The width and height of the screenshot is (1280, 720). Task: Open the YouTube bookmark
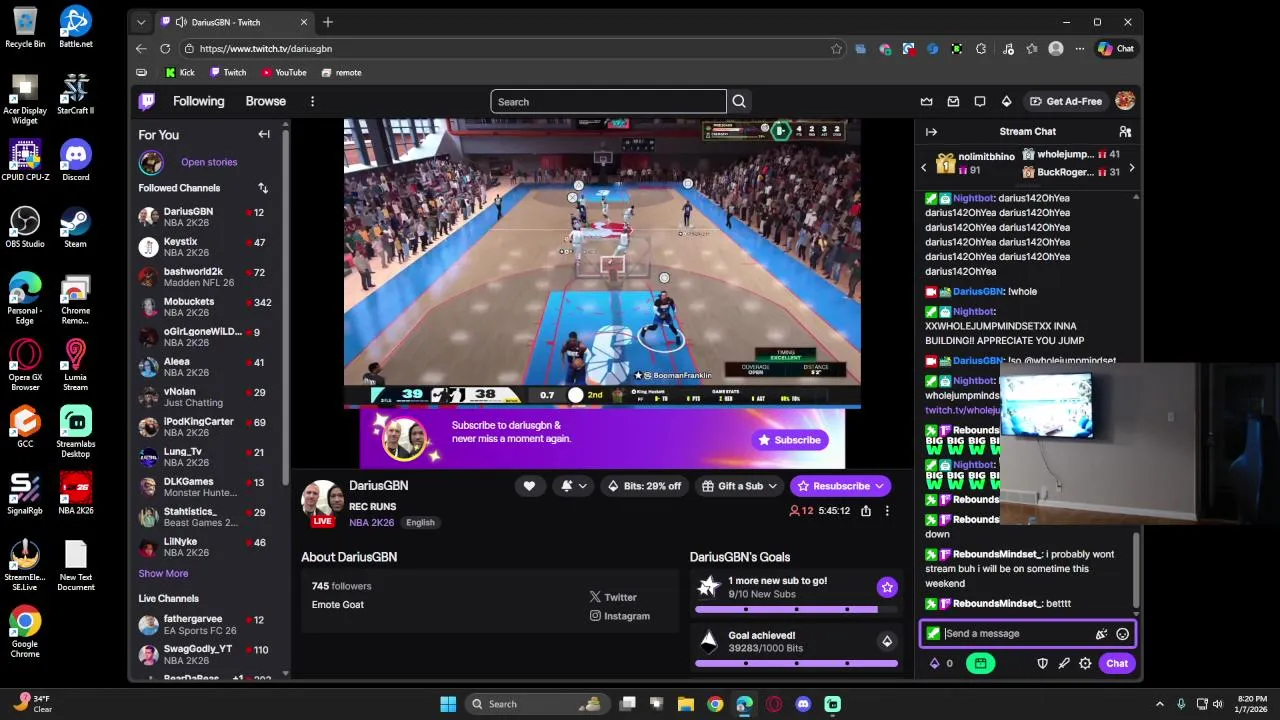(x=284, y=72)
